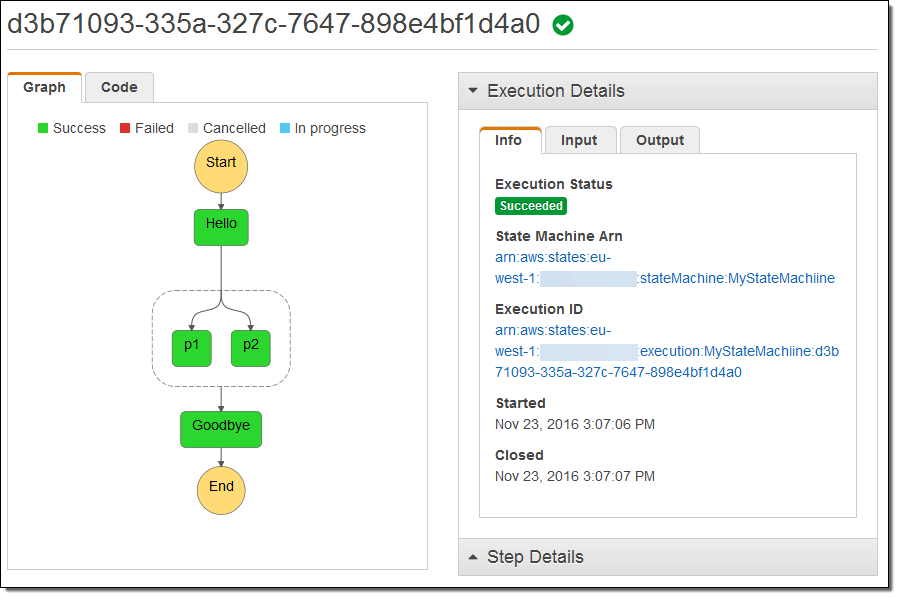The height and width of the screenshot is (598, 899).
Task: Click the End node in graph
Action: (x=221, y=488)
